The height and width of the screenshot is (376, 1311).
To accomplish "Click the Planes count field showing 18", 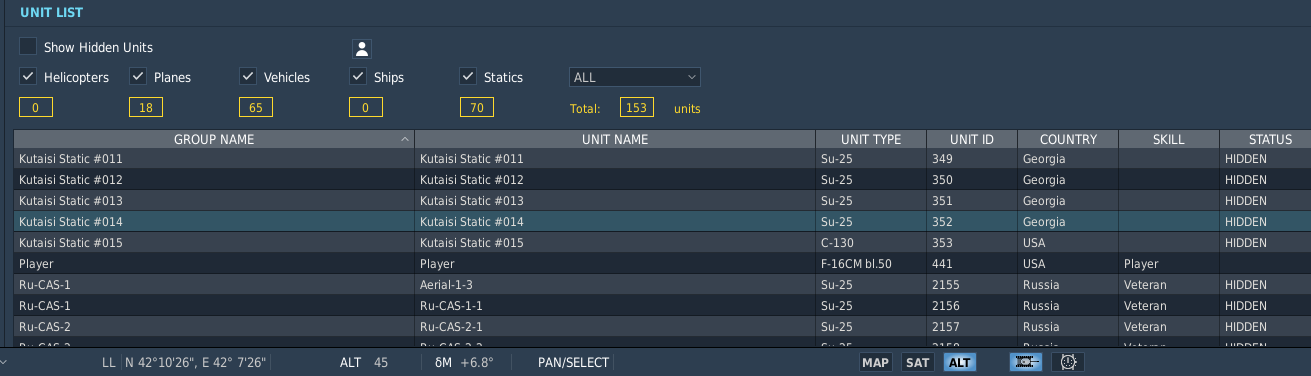I will (x=146, y=108).
